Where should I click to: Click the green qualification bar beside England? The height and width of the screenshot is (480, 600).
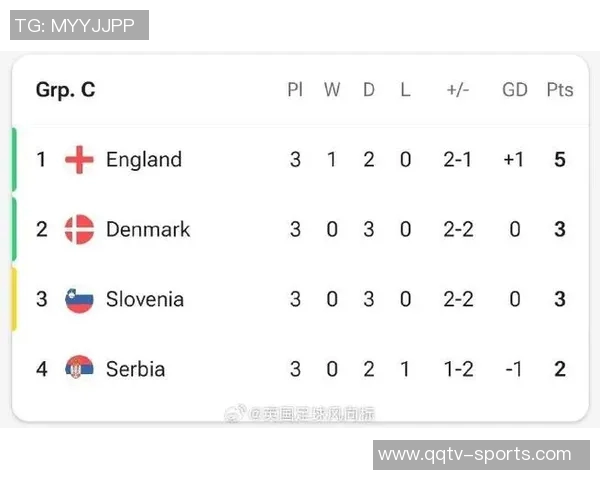[x=14, y=159]
